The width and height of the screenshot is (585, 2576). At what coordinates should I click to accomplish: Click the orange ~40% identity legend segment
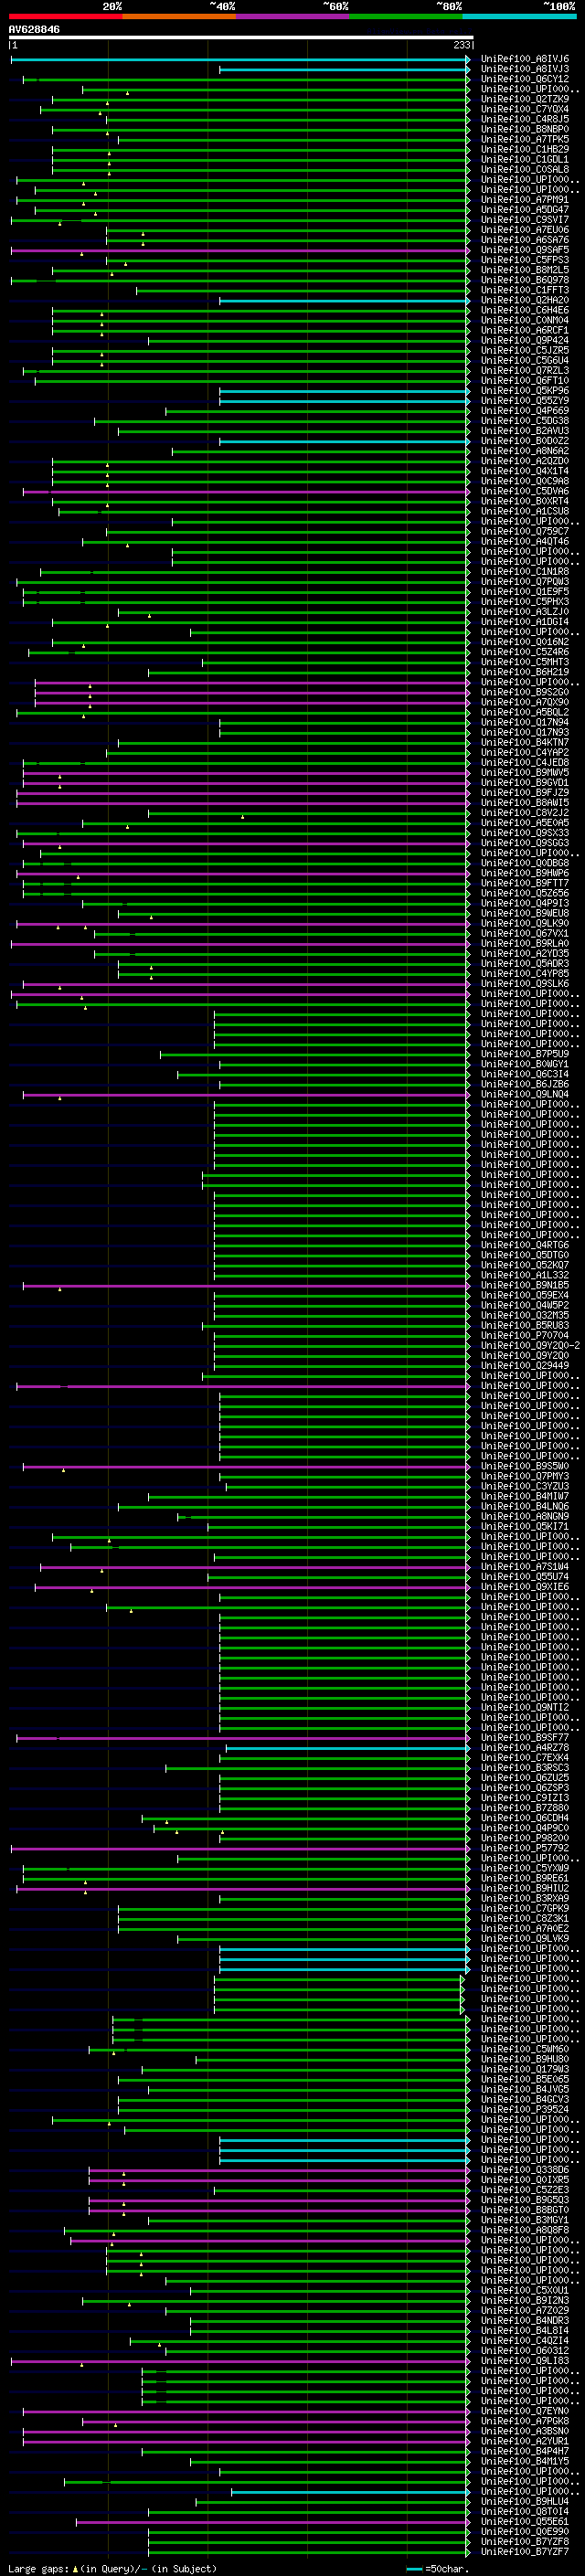pos(179,16)
